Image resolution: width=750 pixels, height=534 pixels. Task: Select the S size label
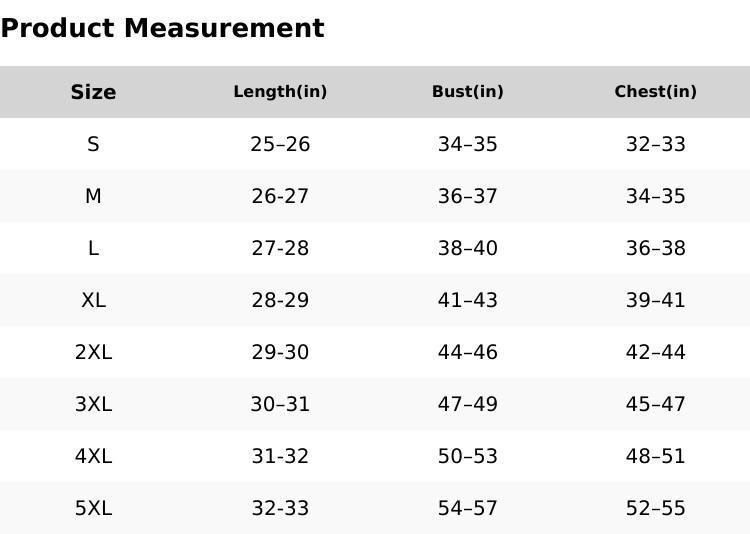(93, 144)
